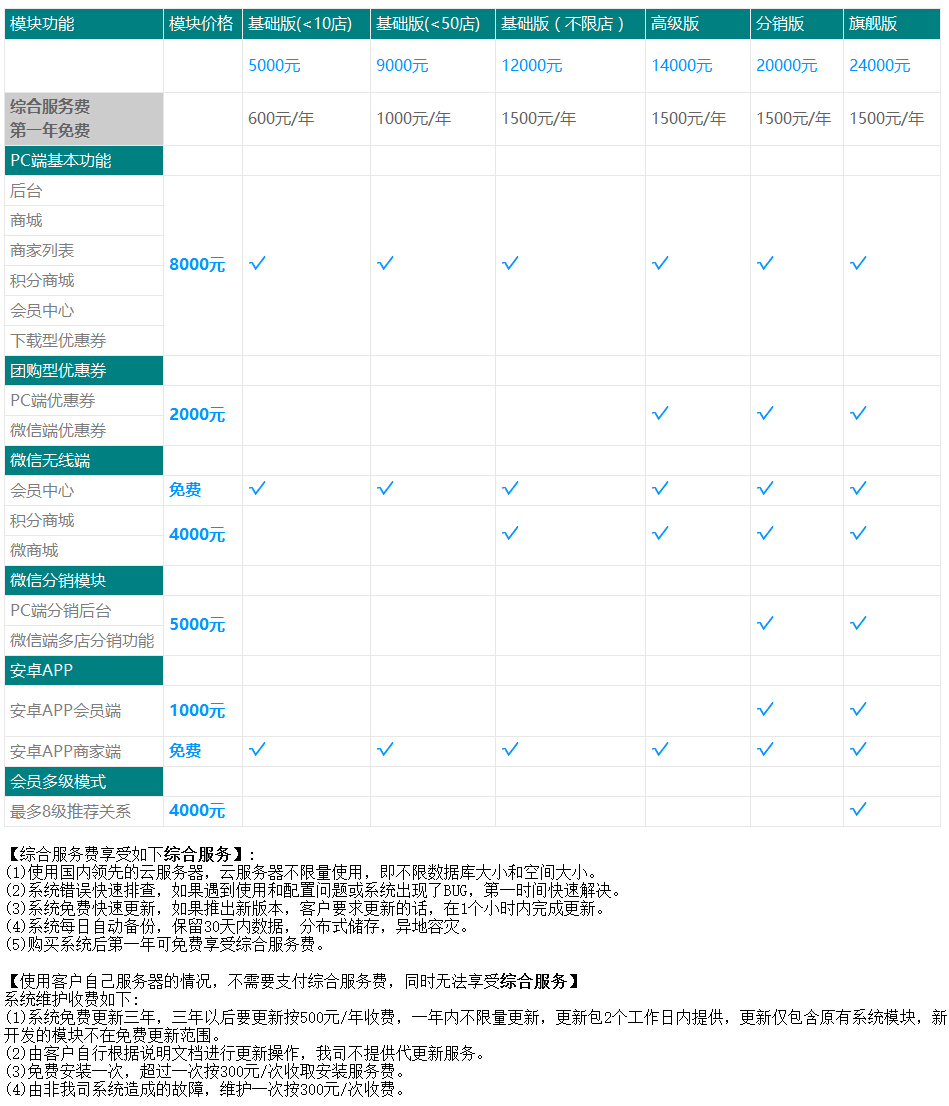Click checkmark for 8000元 row under 基础版(<50店)

click(385, 263)
